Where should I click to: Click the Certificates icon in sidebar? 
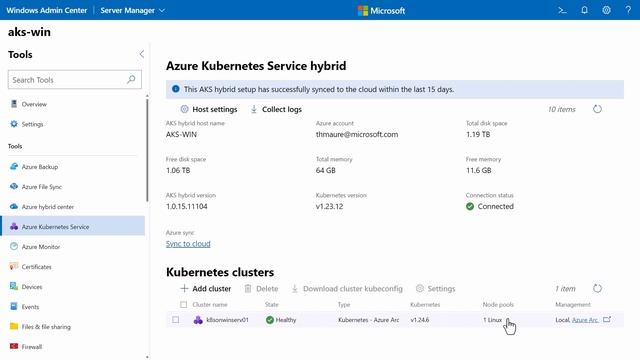point(14,266)
